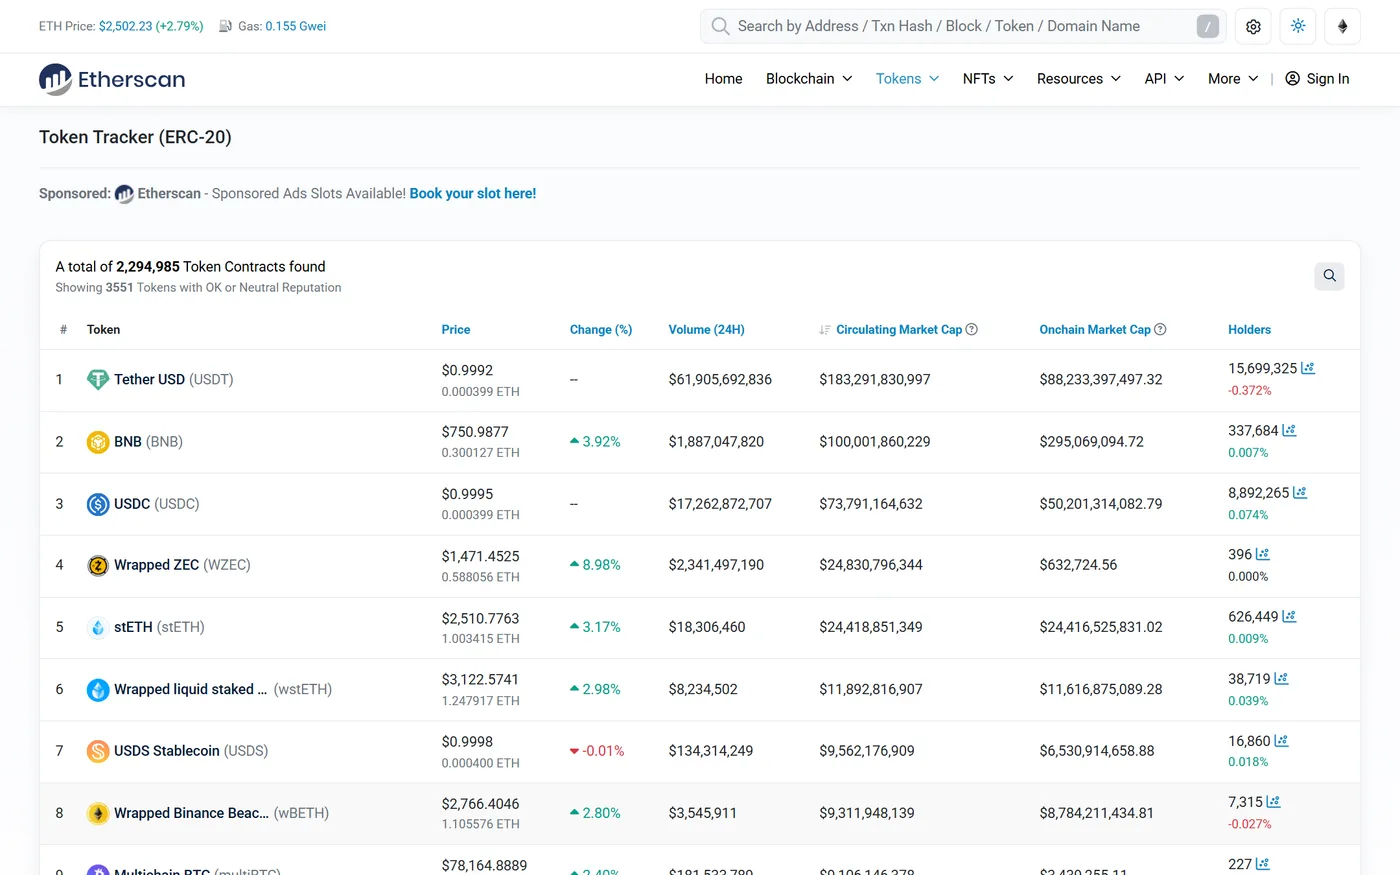The width and height of the screenshot is (1400, 875).
Task: Sort the table by Holders
Action: [1250, 329]
